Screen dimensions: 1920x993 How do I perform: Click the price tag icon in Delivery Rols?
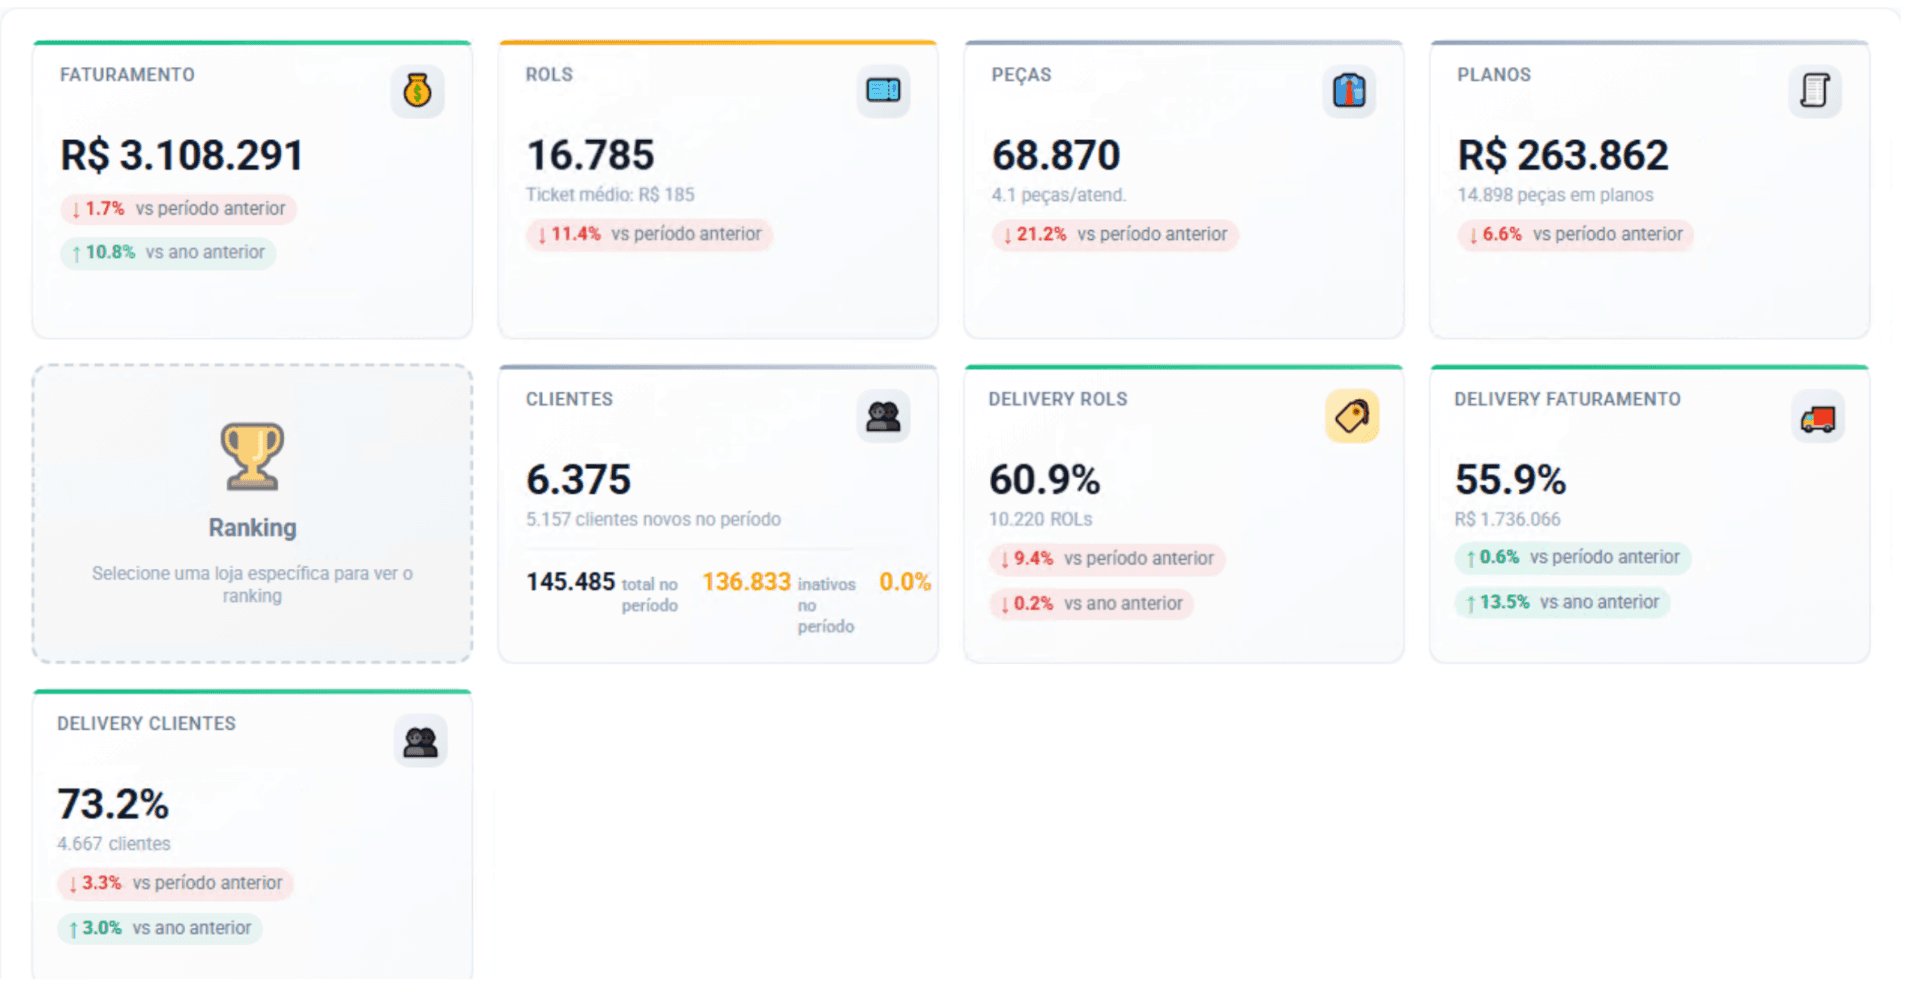(1352, 416)
